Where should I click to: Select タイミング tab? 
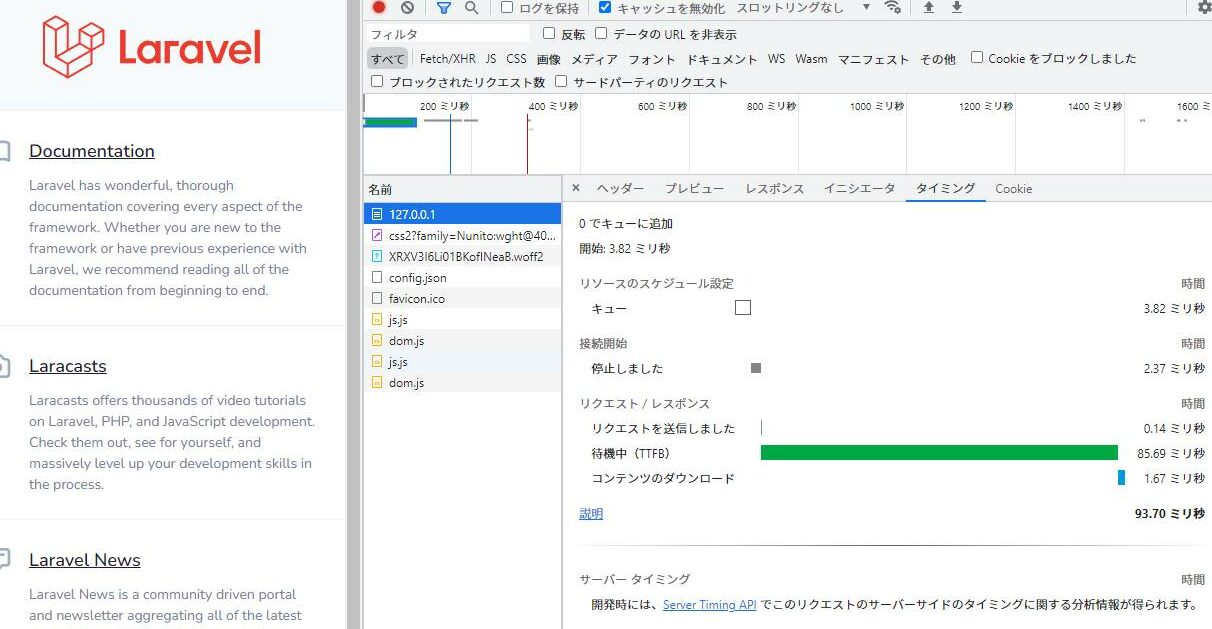945,188
